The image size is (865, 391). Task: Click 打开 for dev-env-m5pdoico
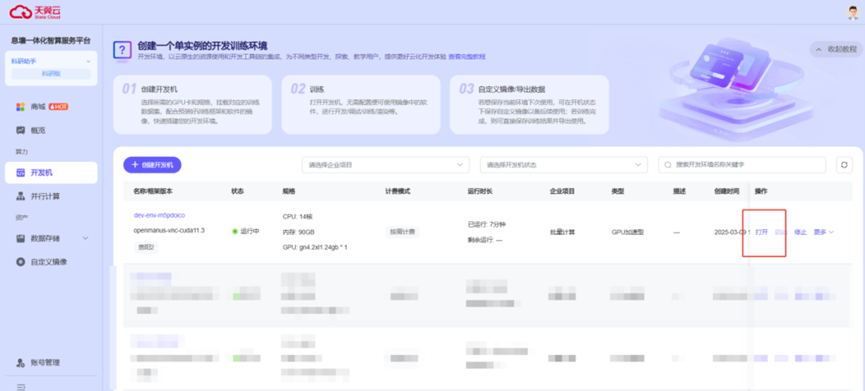click(762, 232)
